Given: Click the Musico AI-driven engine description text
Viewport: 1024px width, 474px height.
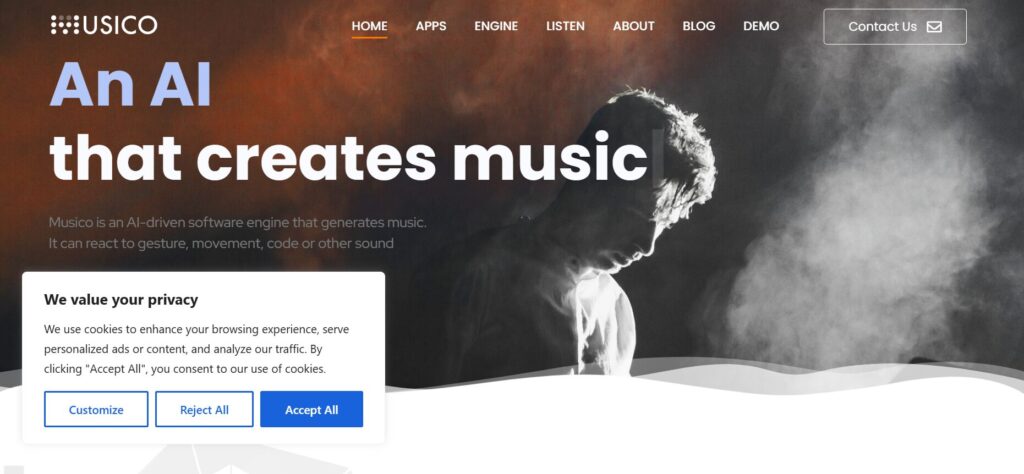Looking at the screenshot, I should pos(238,233).
